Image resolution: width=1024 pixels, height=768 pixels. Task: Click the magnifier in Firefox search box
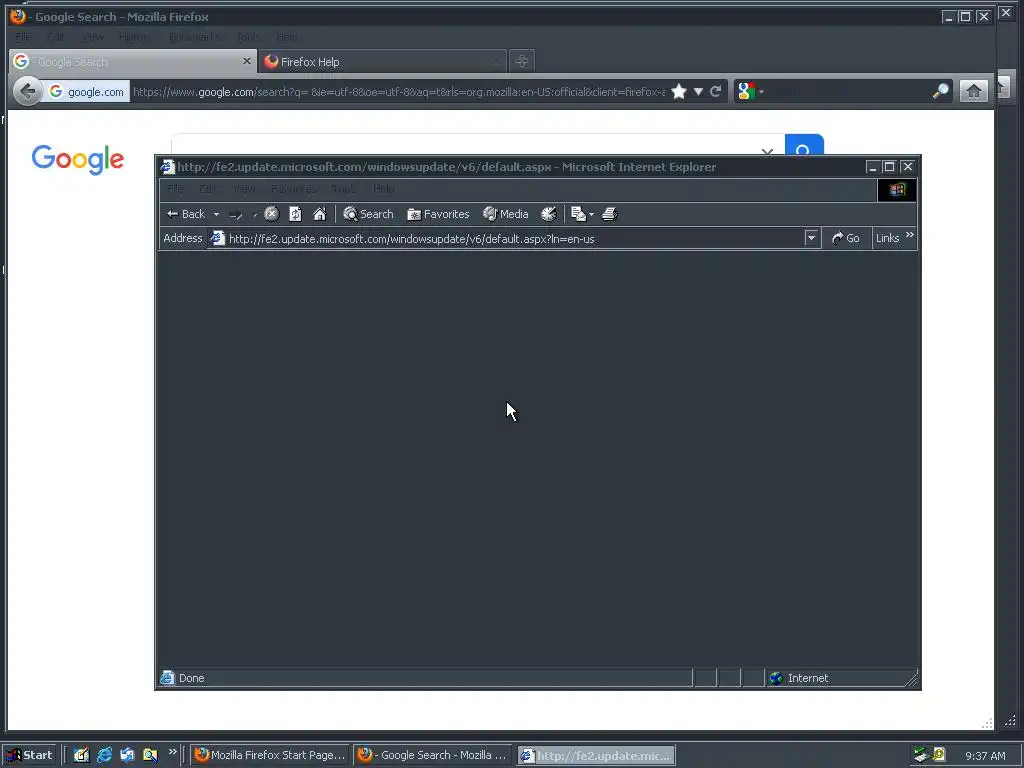940,91
